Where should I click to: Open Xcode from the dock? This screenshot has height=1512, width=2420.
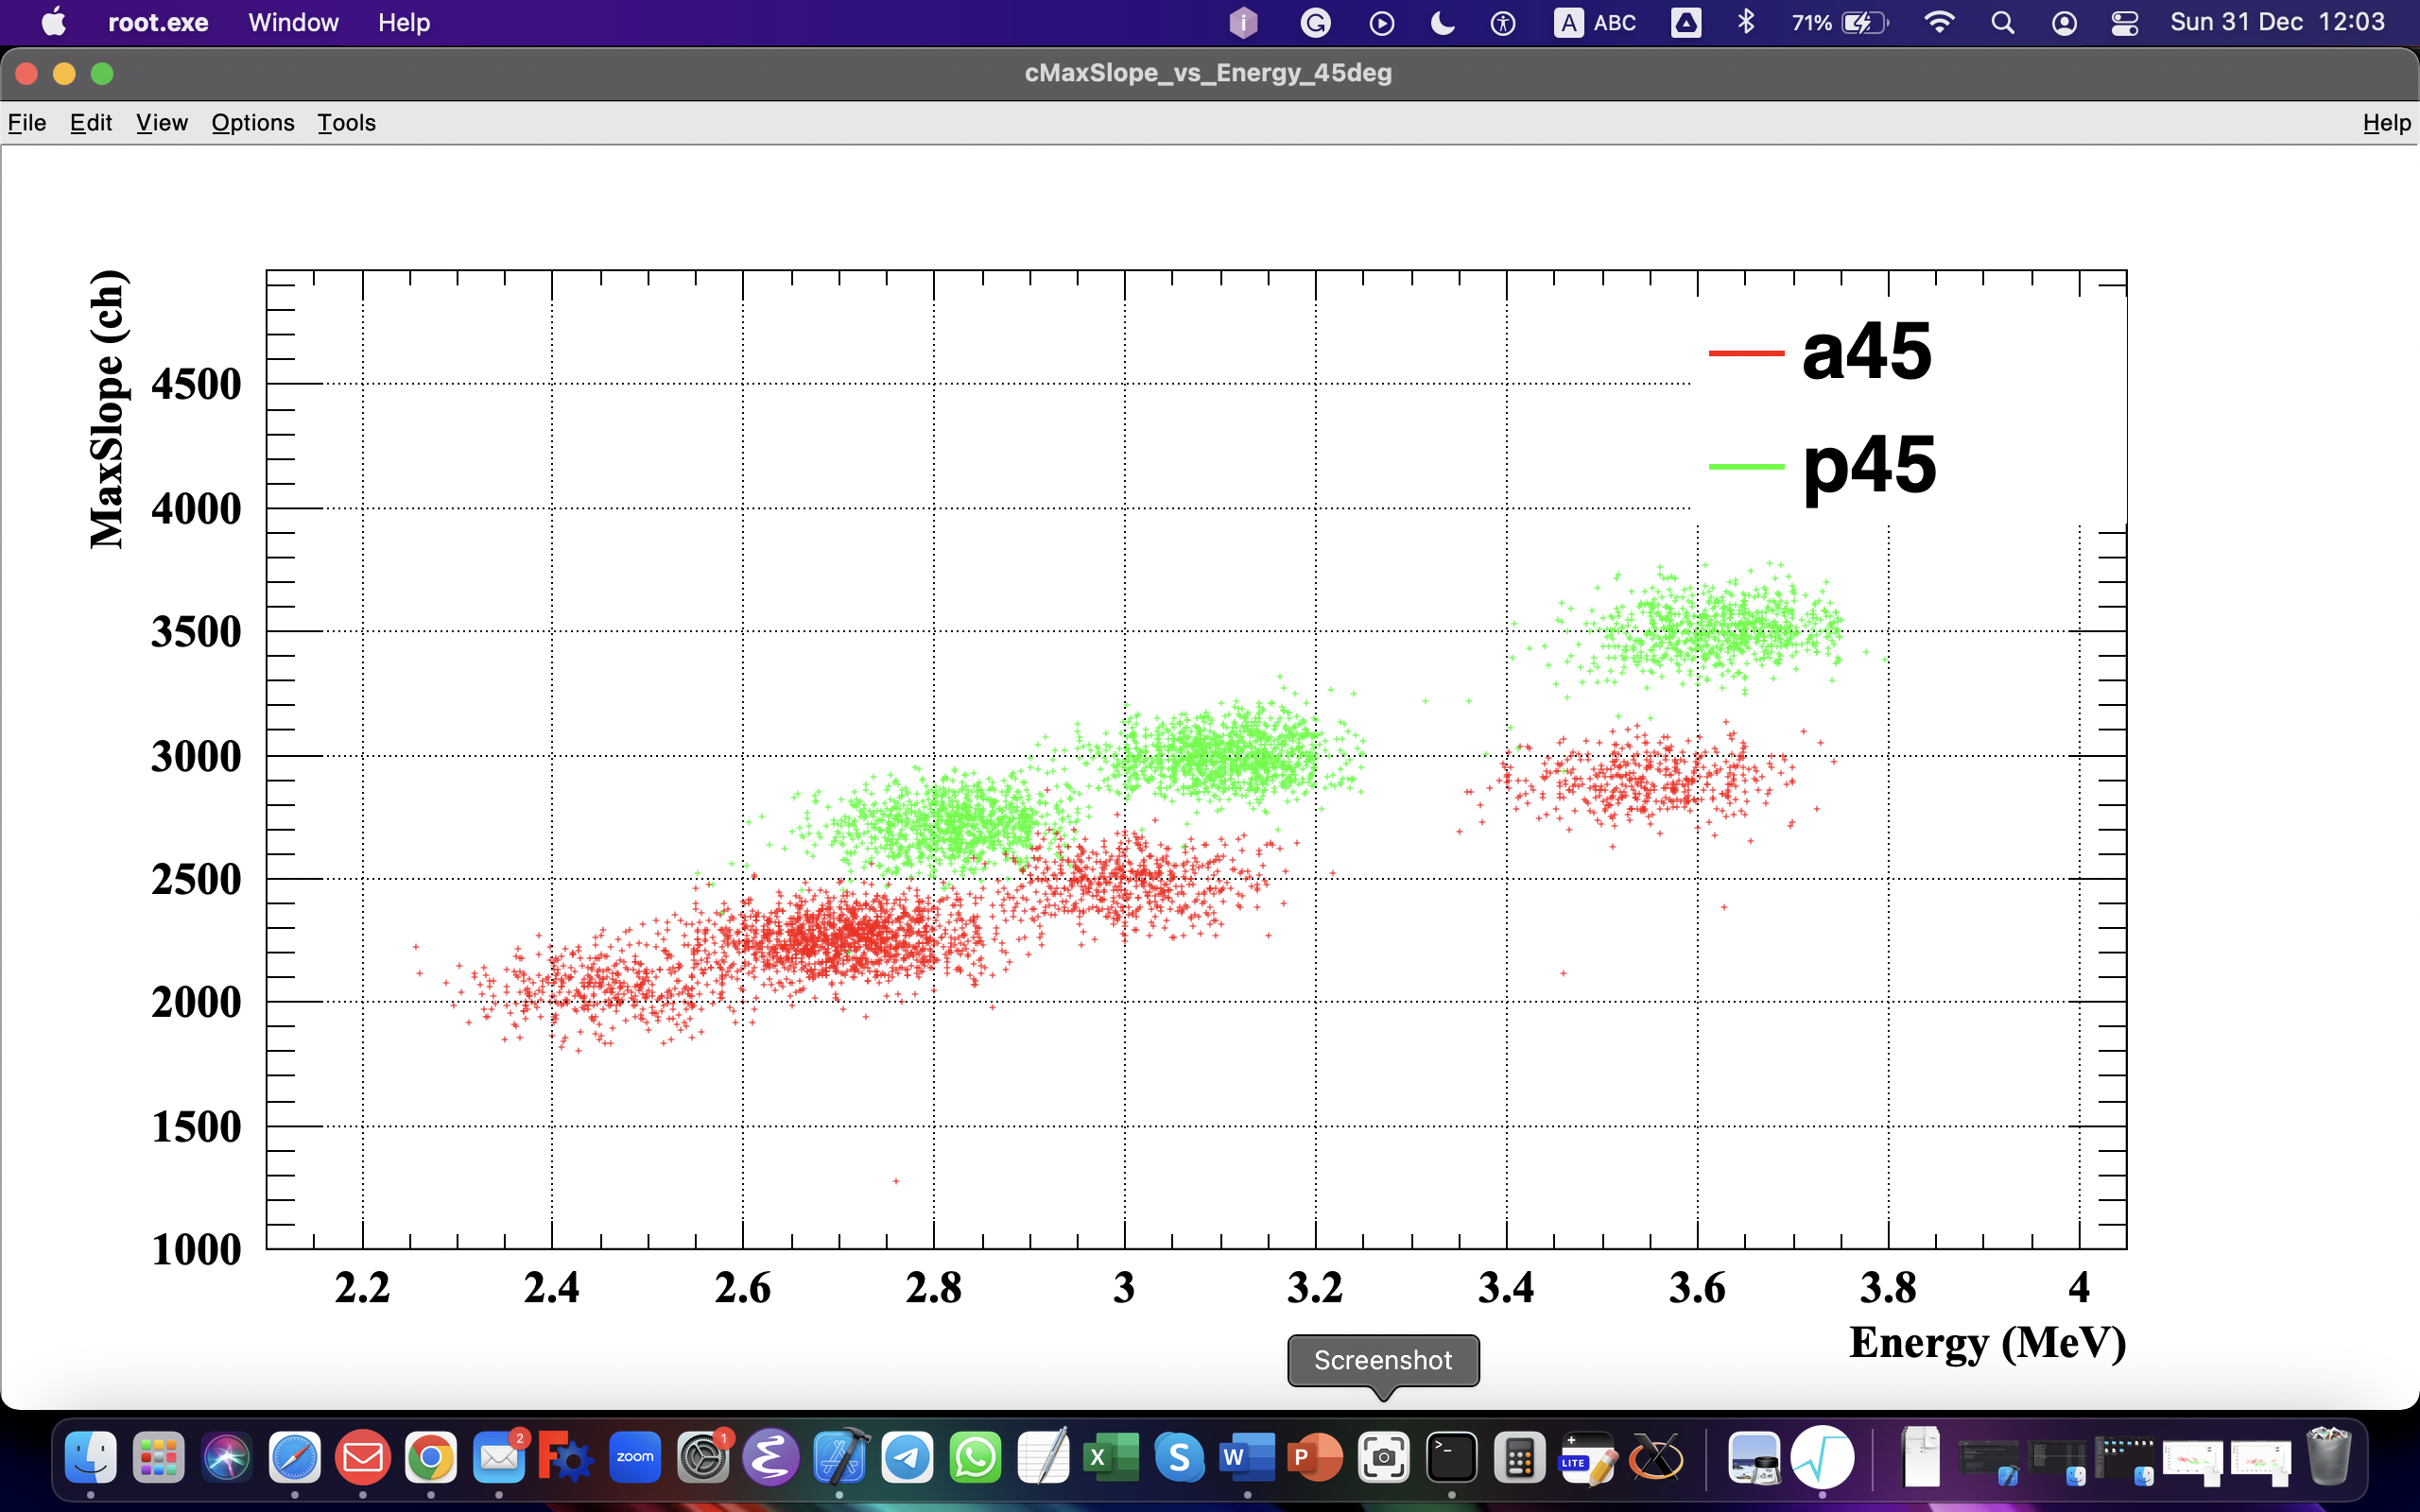(840, 1458)
